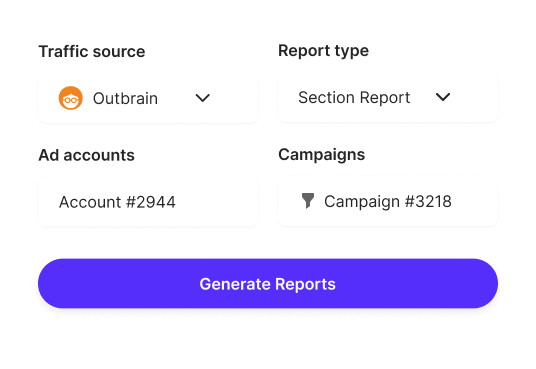This screenshot has width=536, height=369.
Task: Select the Outbrain text in traffic source
Action: tap(125, 98)
